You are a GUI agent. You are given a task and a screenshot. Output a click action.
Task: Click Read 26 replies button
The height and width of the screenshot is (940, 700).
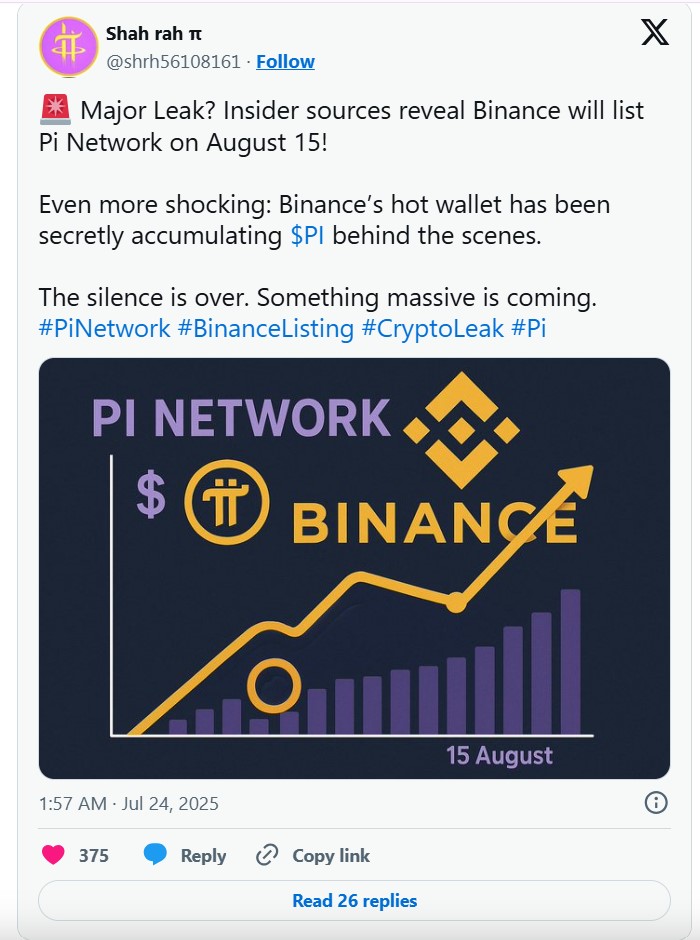pyautogui.click(x=354, y=900)
